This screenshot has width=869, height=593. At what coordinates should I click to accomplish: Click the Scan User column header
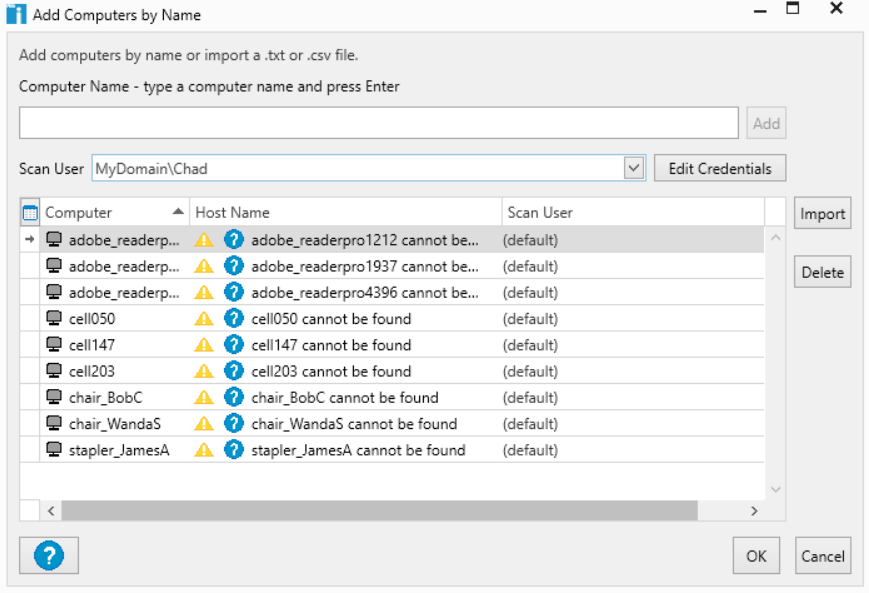(633, 212)
